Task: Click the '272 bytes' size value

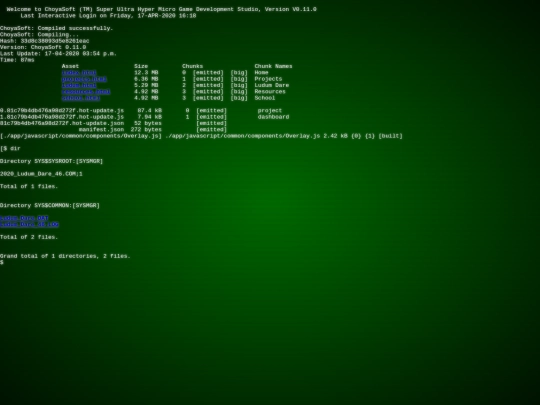Action: (146, 129)
